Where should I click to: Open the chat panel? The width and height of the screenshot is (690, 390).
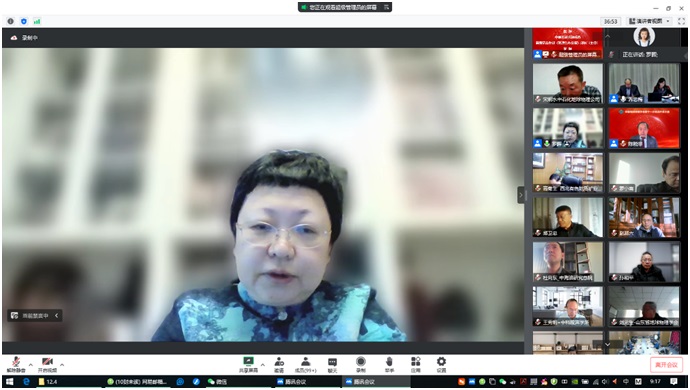click(332, 364)
